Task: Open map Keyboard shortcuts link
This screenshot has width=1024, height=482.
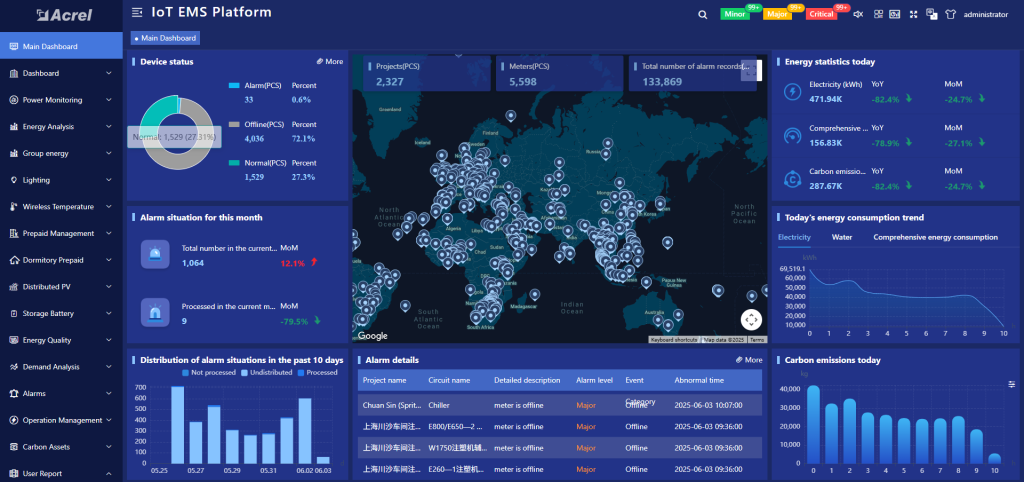Action: [674, 340]
